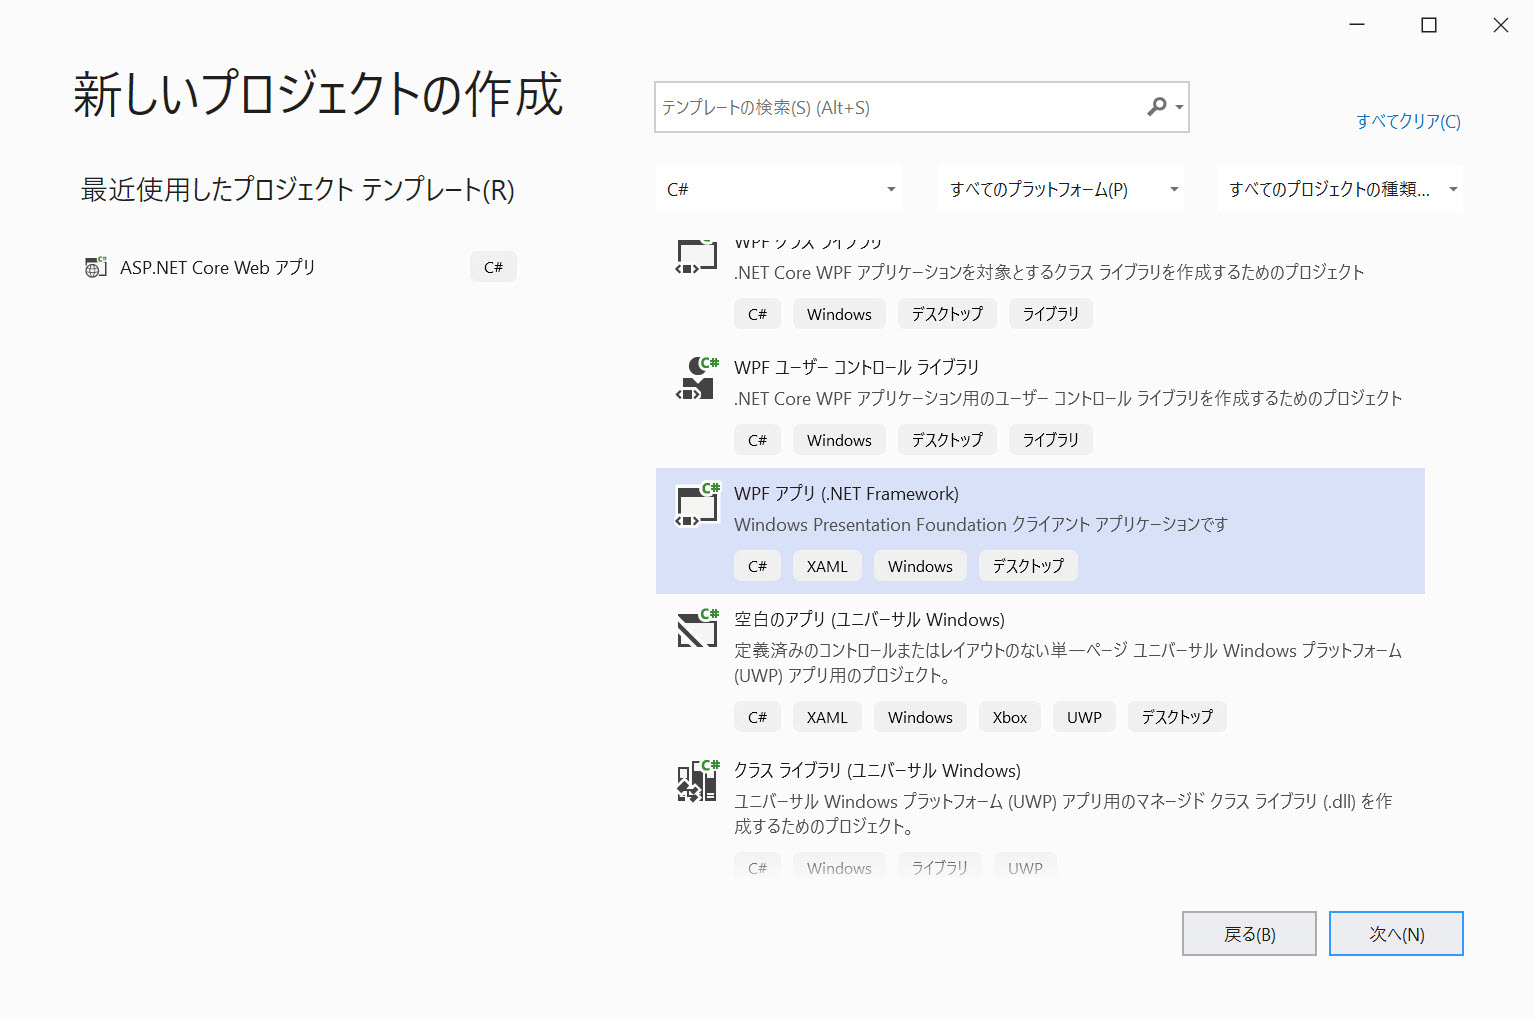This screenshot has height=1020, width=1535.
Task: Click 次へ(N) button
Action: [x=1396, y=933]
